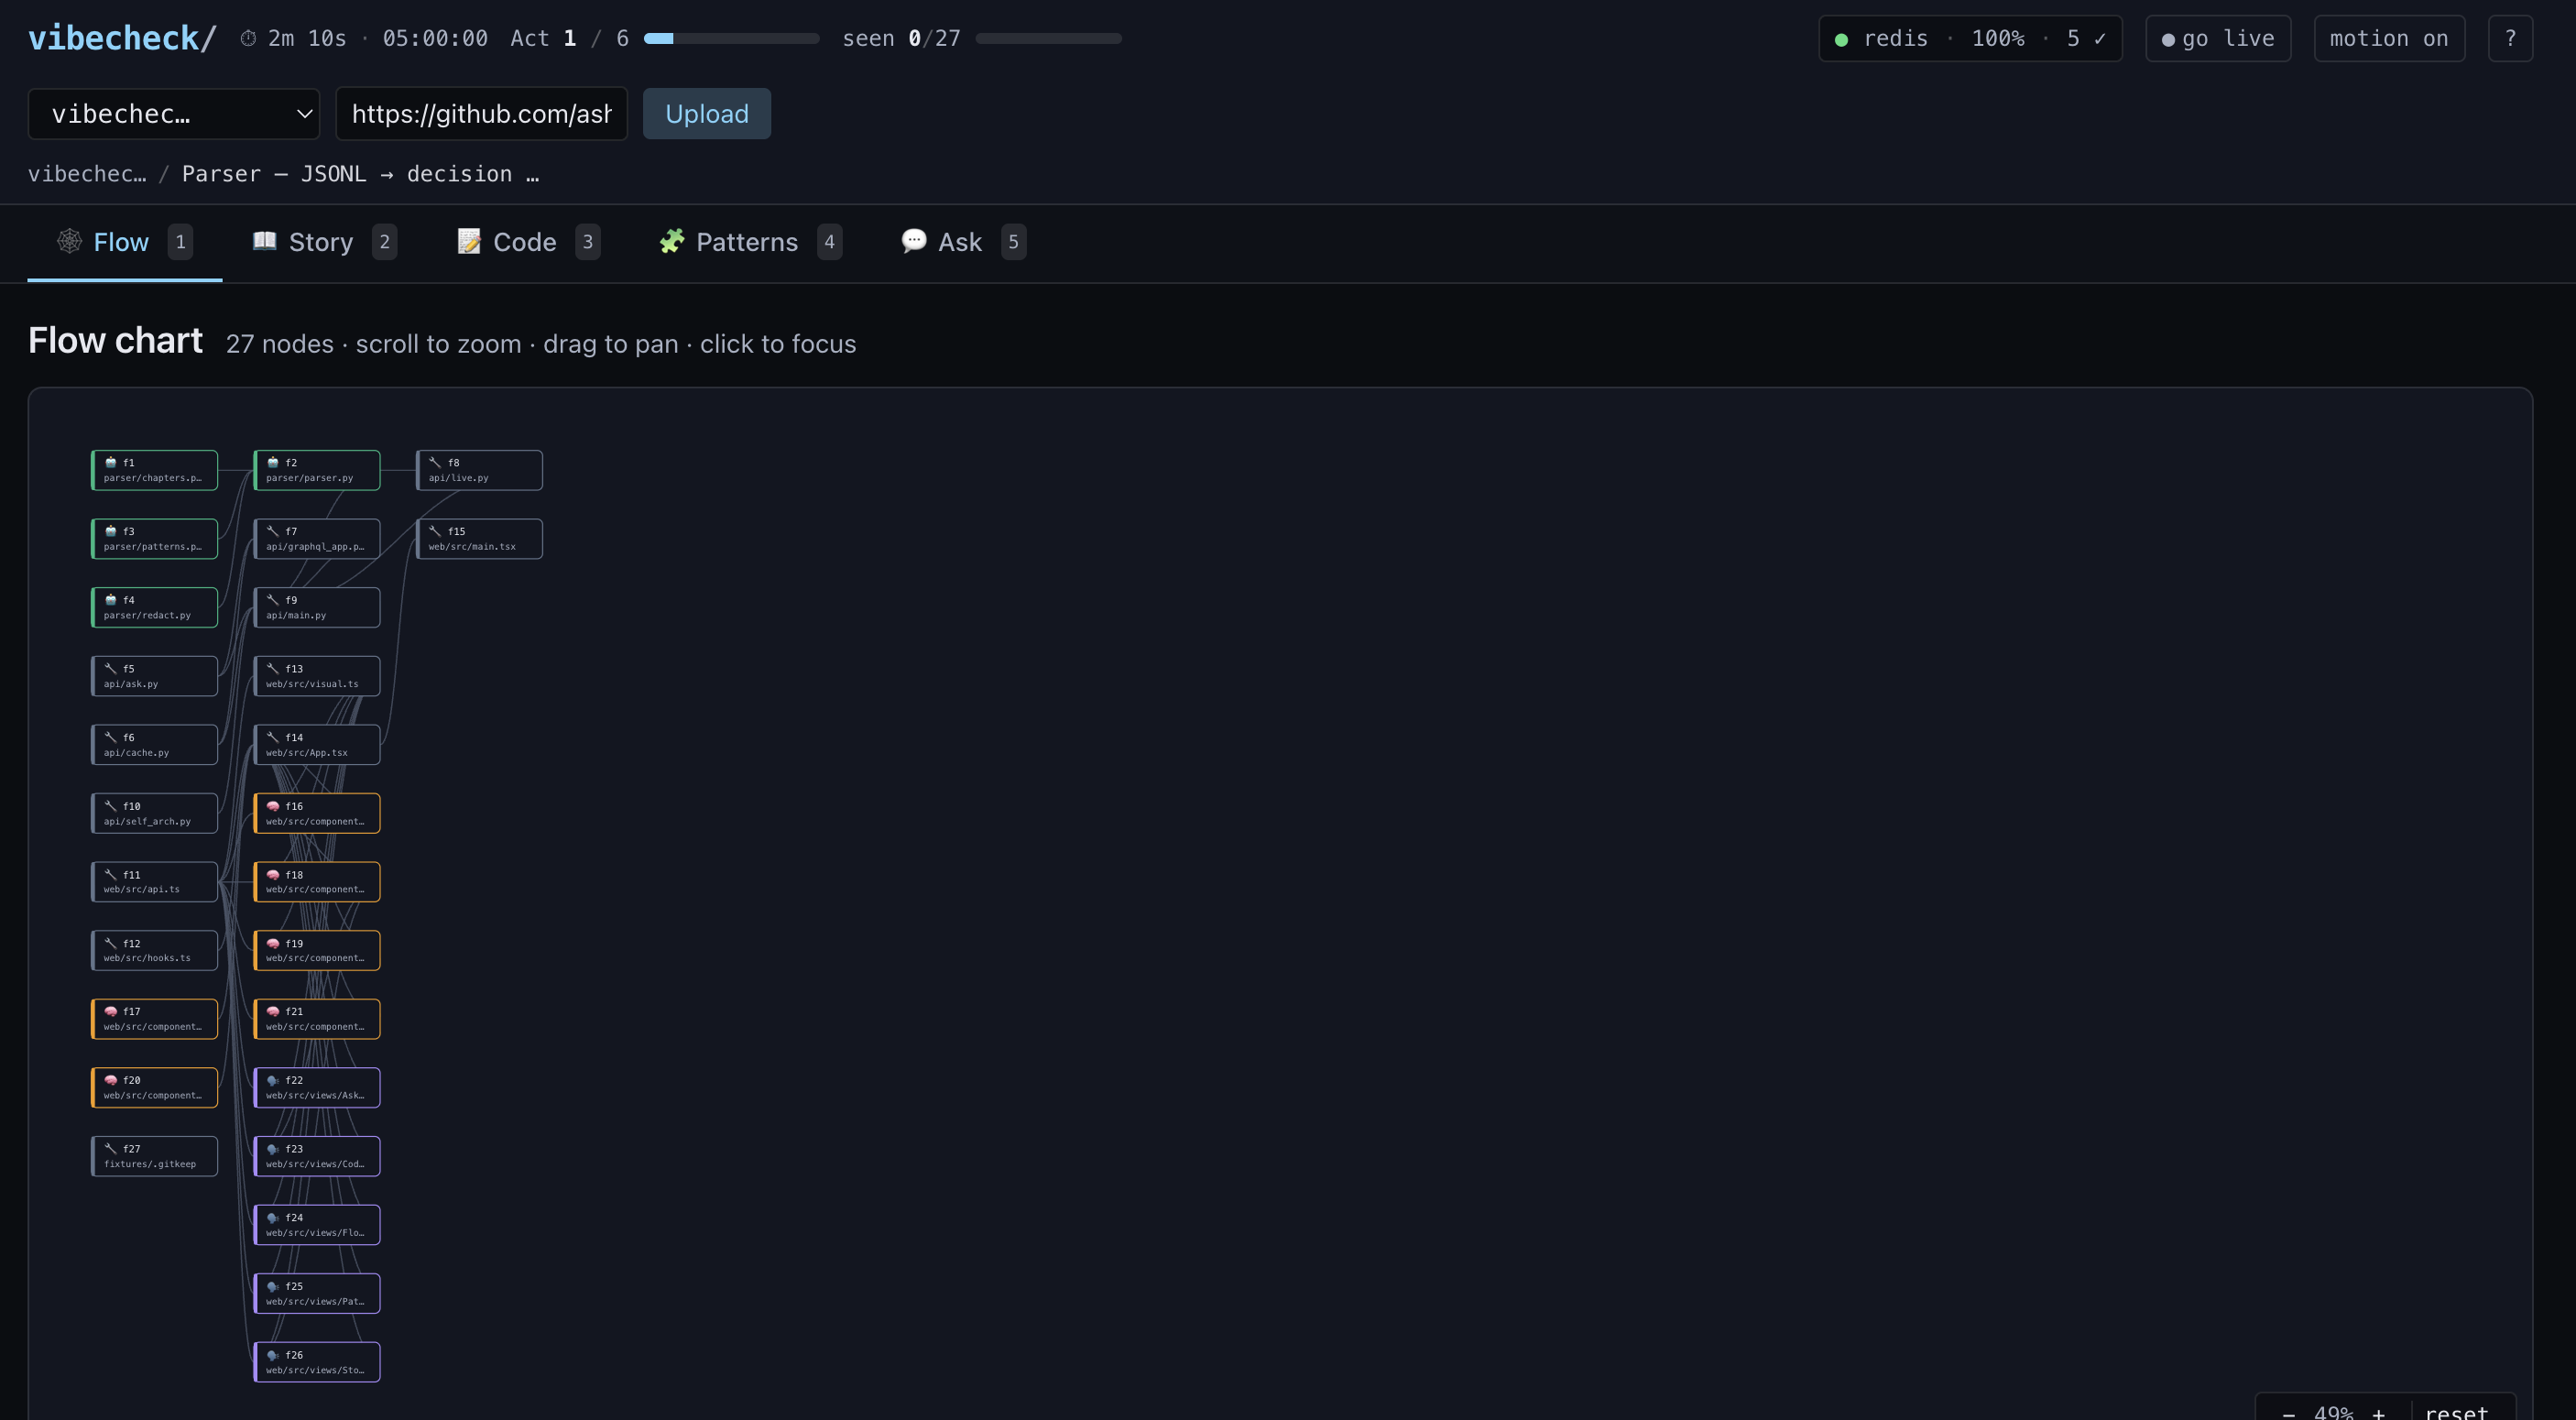Click the wrench icon on node f6
The image size is (2576, 1420).
[111, 737]
